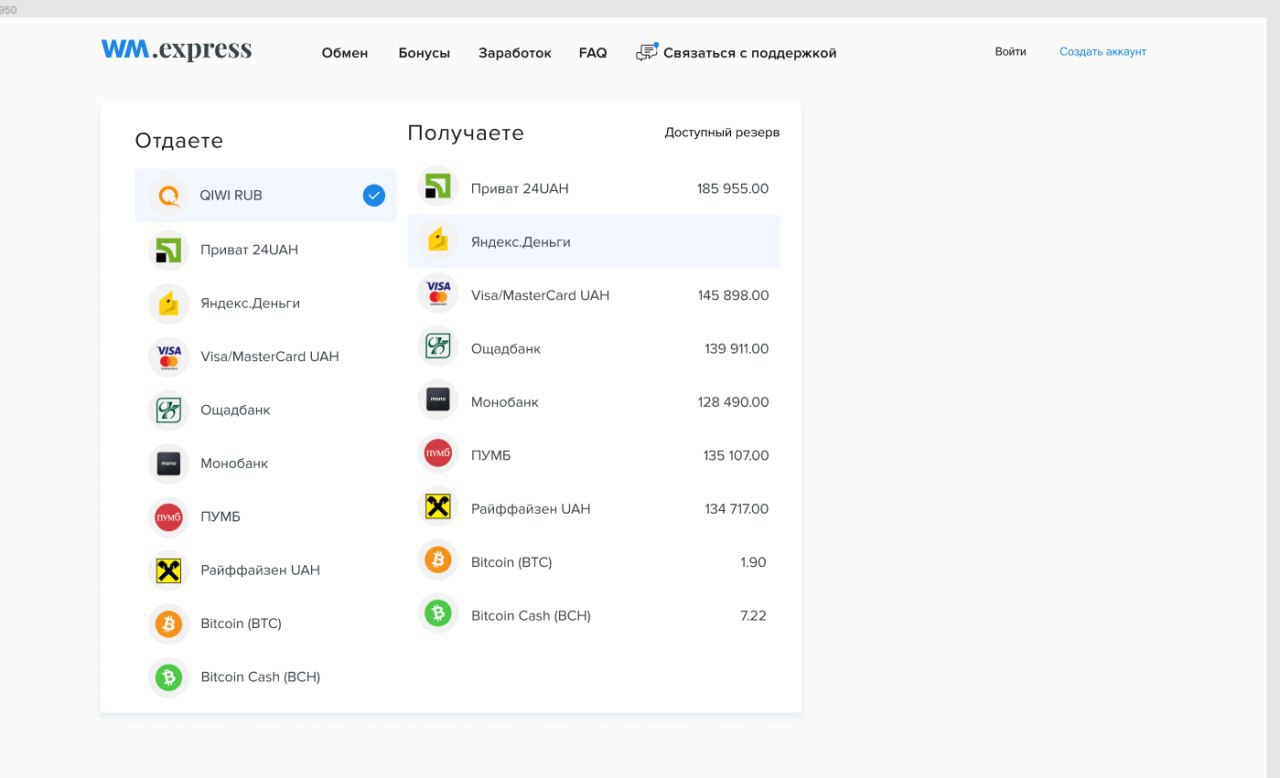The width and height of the screenshot is (1280, 778).
Task: Choose Приват 24UAH label in Получаете
Action: point(520,188)
